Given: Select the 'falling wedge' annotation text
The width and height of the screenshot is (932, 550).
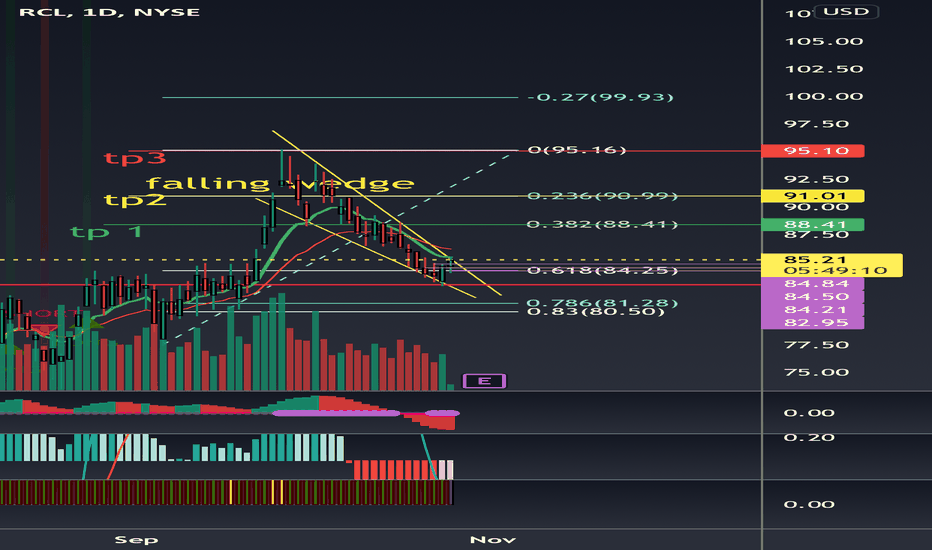Looking at the screenshot, I should tap(280, 183).
